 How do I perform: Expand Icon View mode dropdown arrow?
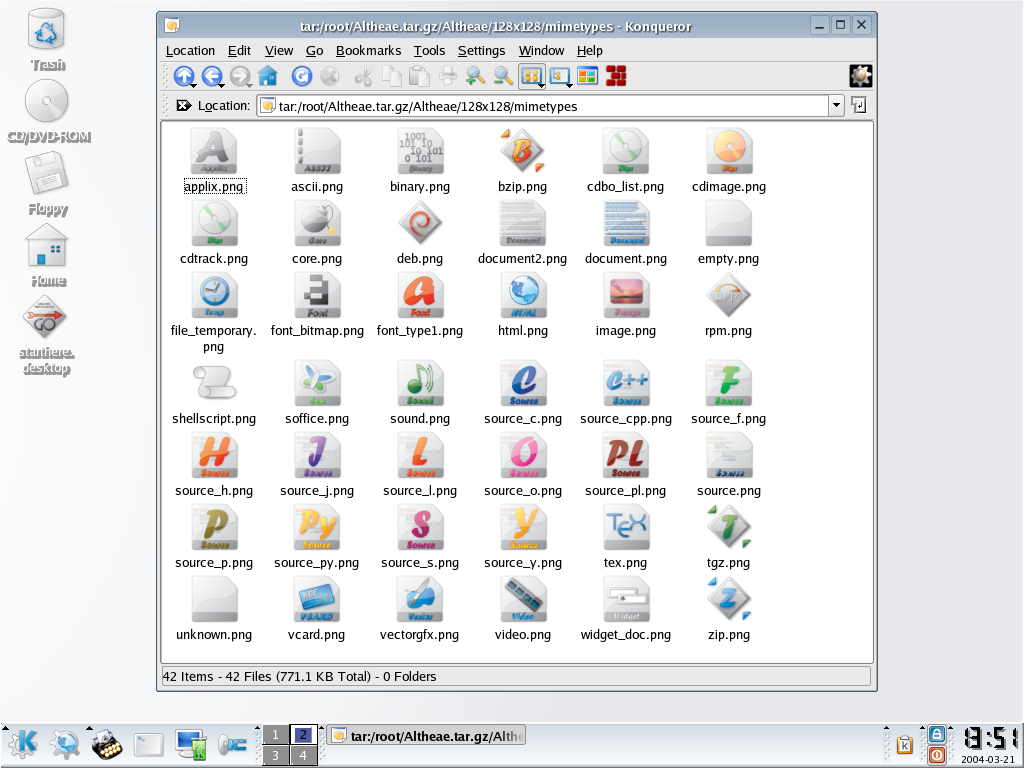[x=541, y=86]
